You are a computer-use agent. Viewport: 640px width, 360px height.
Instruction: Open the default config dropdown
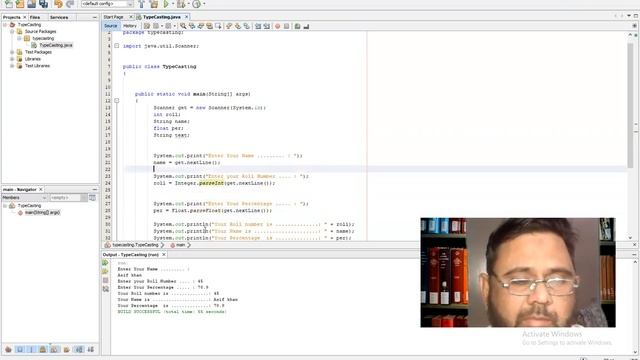(x=107, y=4)
